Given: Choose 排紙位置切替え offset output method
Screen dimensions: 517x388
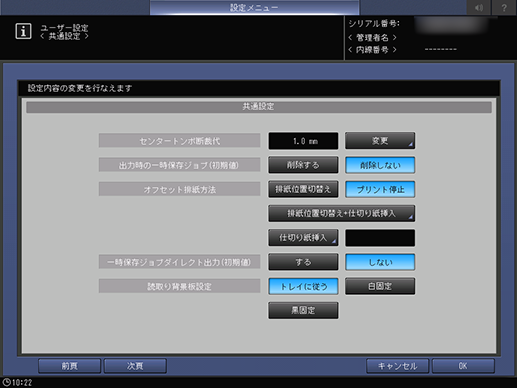Looking at the screenshot, I should (x=303, y=189).
